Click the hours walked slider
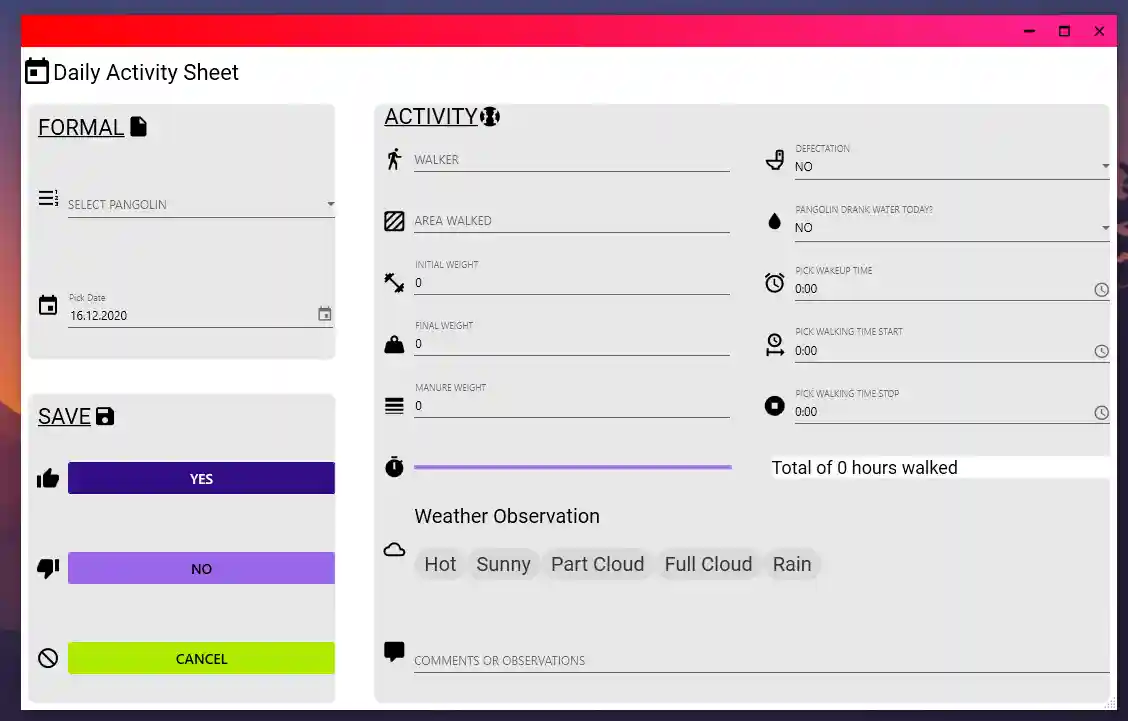The width and height of the screenshot is (1128, 721). click(573, 467)
